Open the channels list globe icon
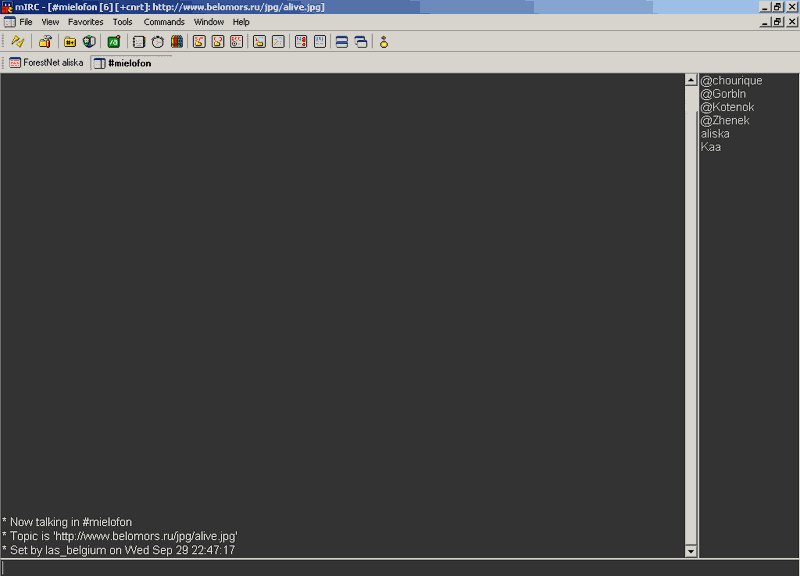The width and height of the screenshot is (800, 576). pyautogui.click(x=89, y=42)
